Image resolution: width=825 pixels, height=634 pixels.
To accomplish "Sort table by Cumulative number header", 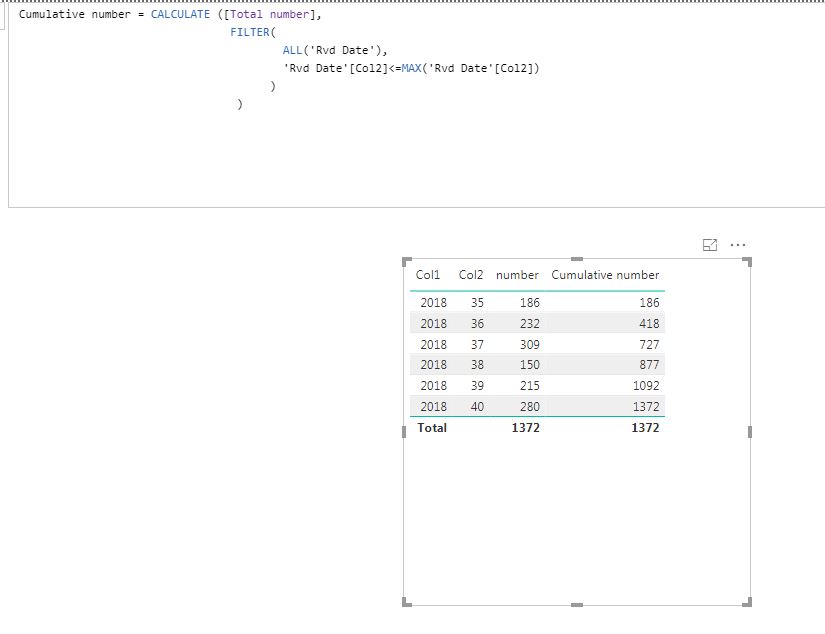I will [x=605, y=275].
